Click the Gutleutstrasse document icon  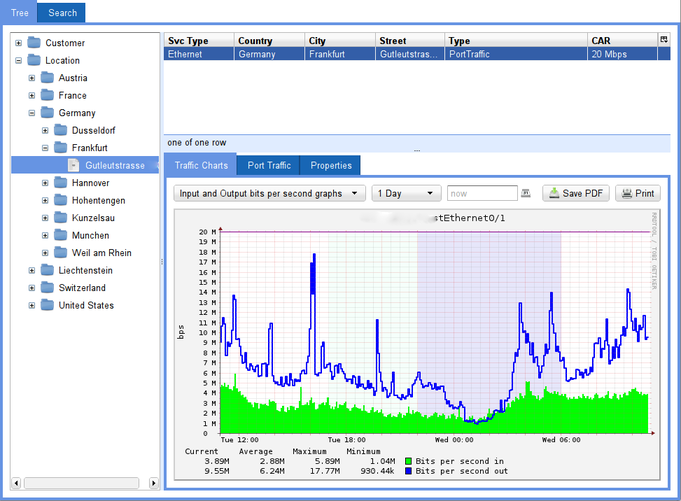[x=74, y=165]
